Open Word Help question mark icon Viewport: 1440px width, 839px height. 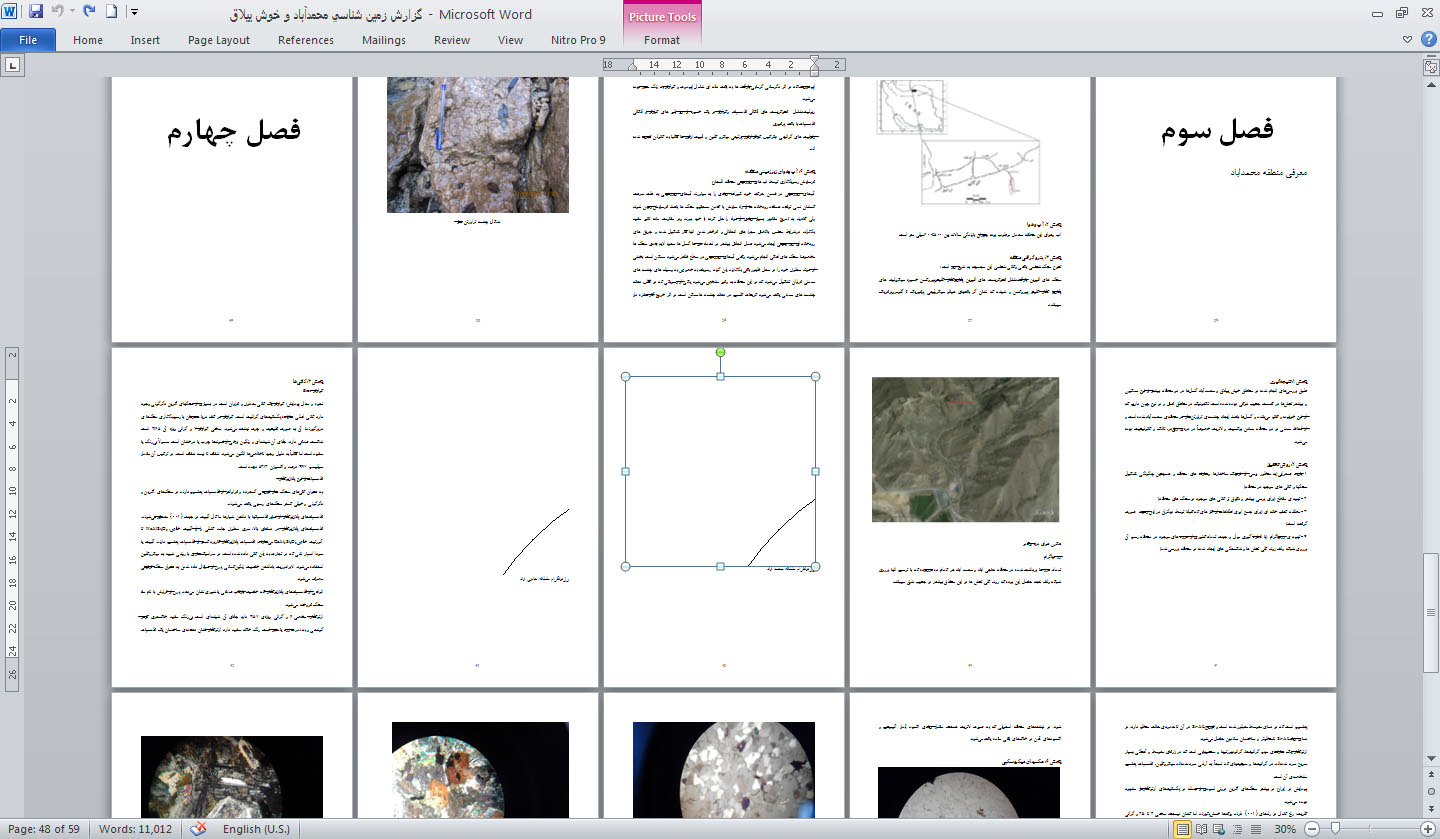point(1427,40)
